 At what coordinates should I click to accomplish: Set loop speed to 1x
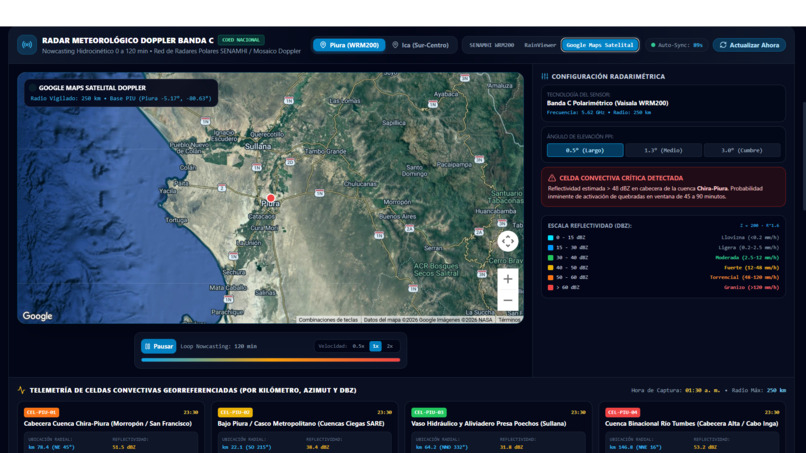(375, 346)
